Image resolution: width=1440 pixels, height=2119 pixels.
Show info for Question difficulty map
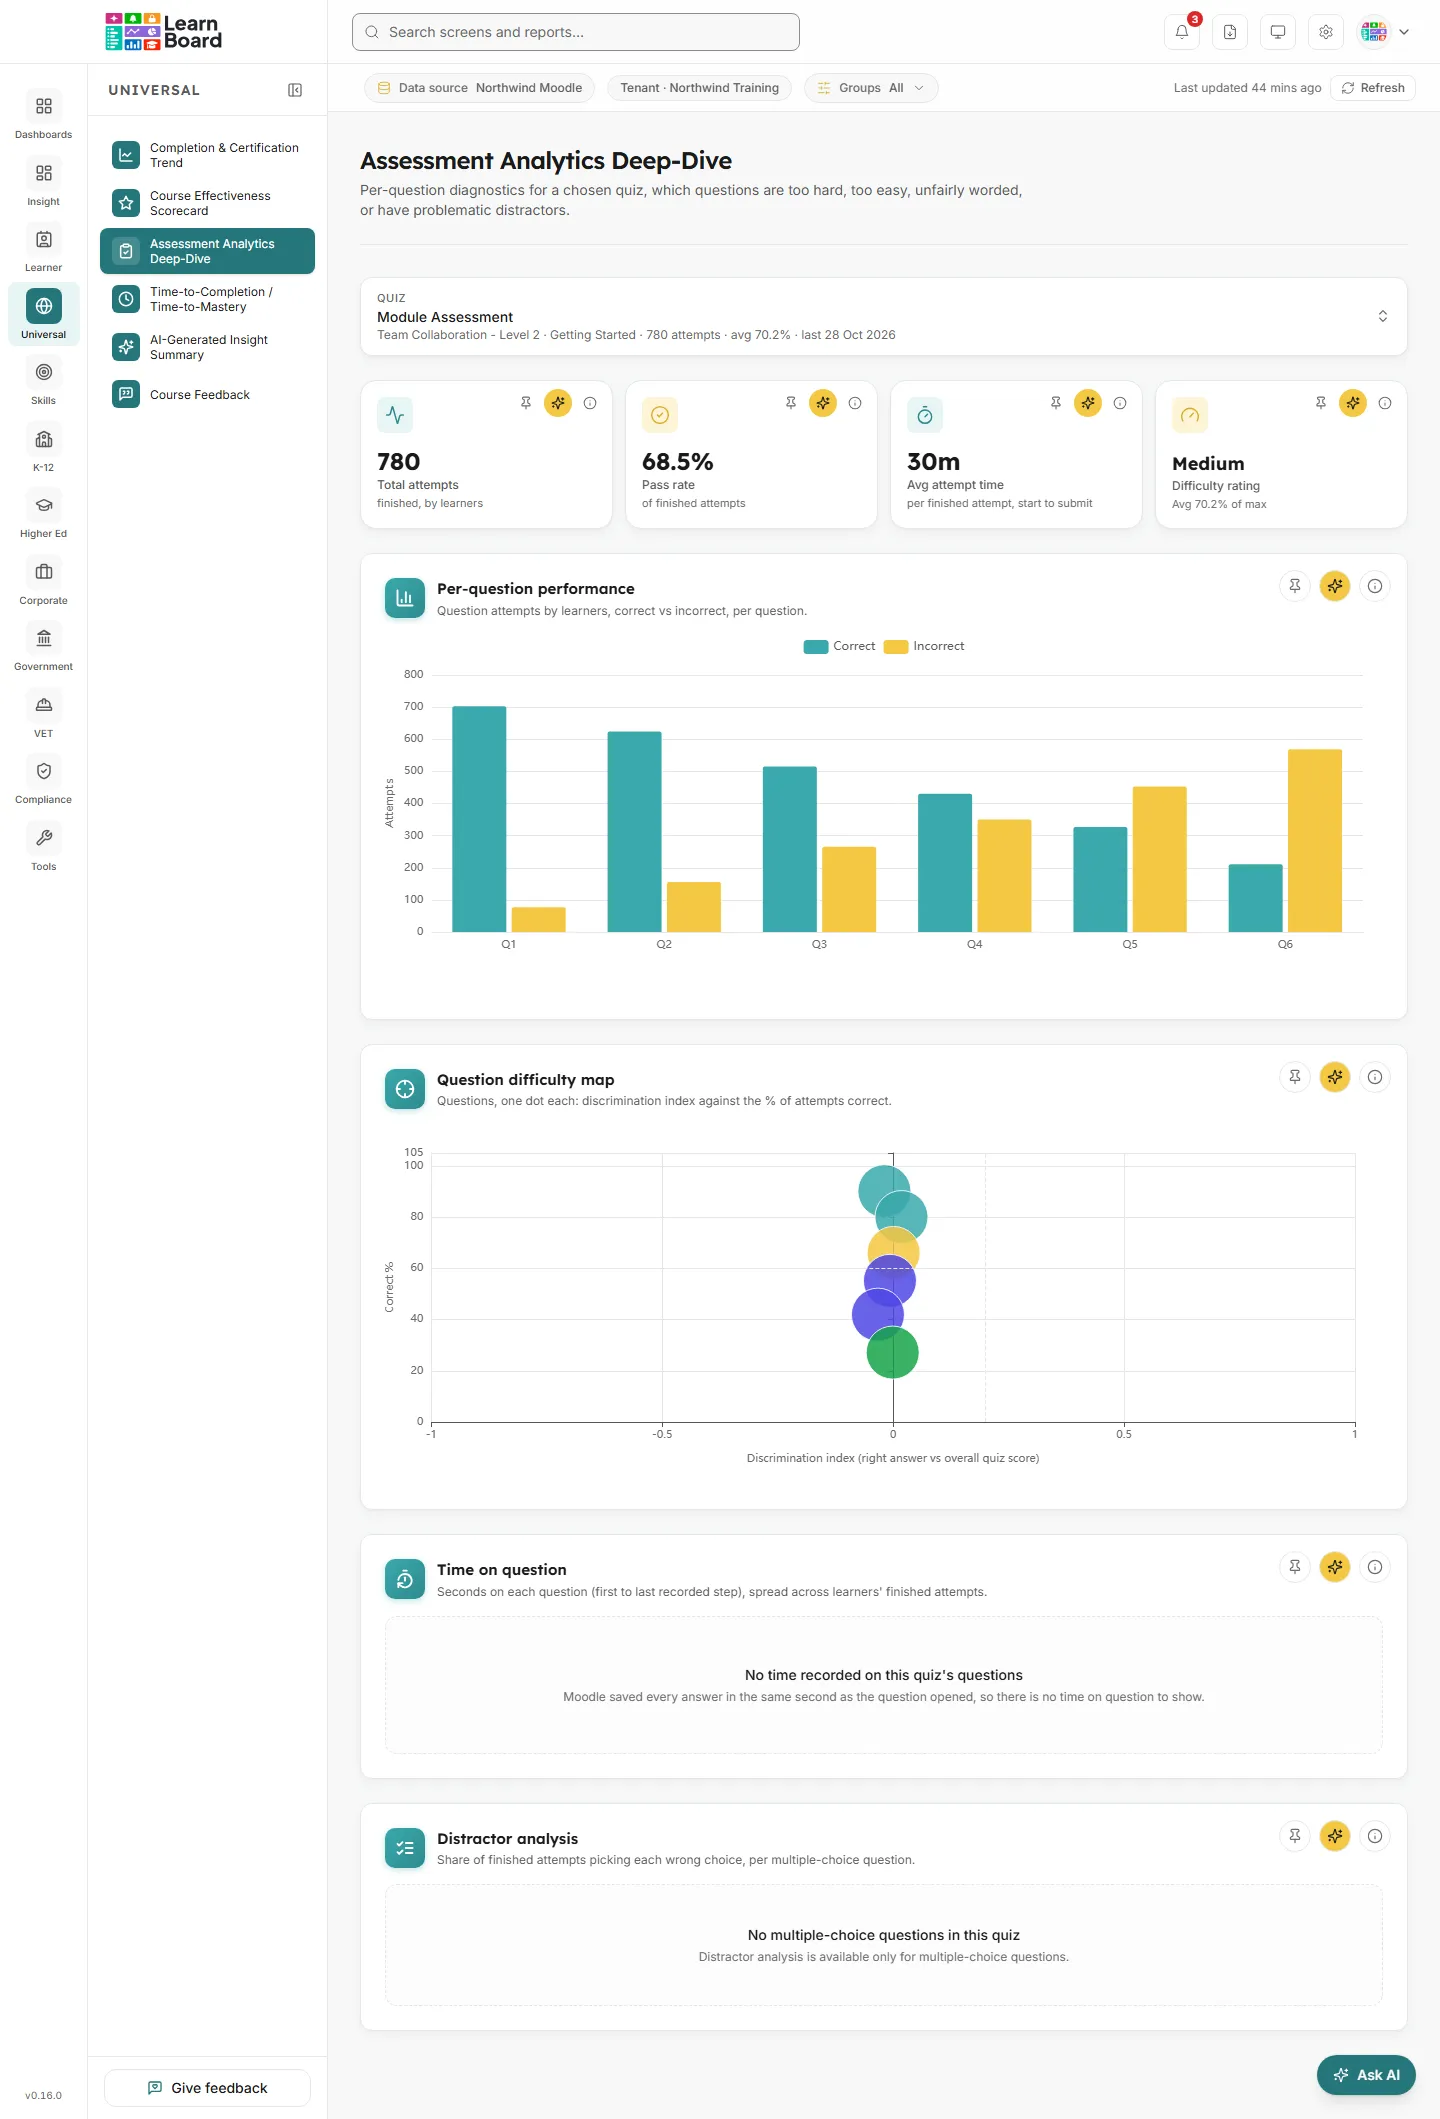(1375, 1077)
